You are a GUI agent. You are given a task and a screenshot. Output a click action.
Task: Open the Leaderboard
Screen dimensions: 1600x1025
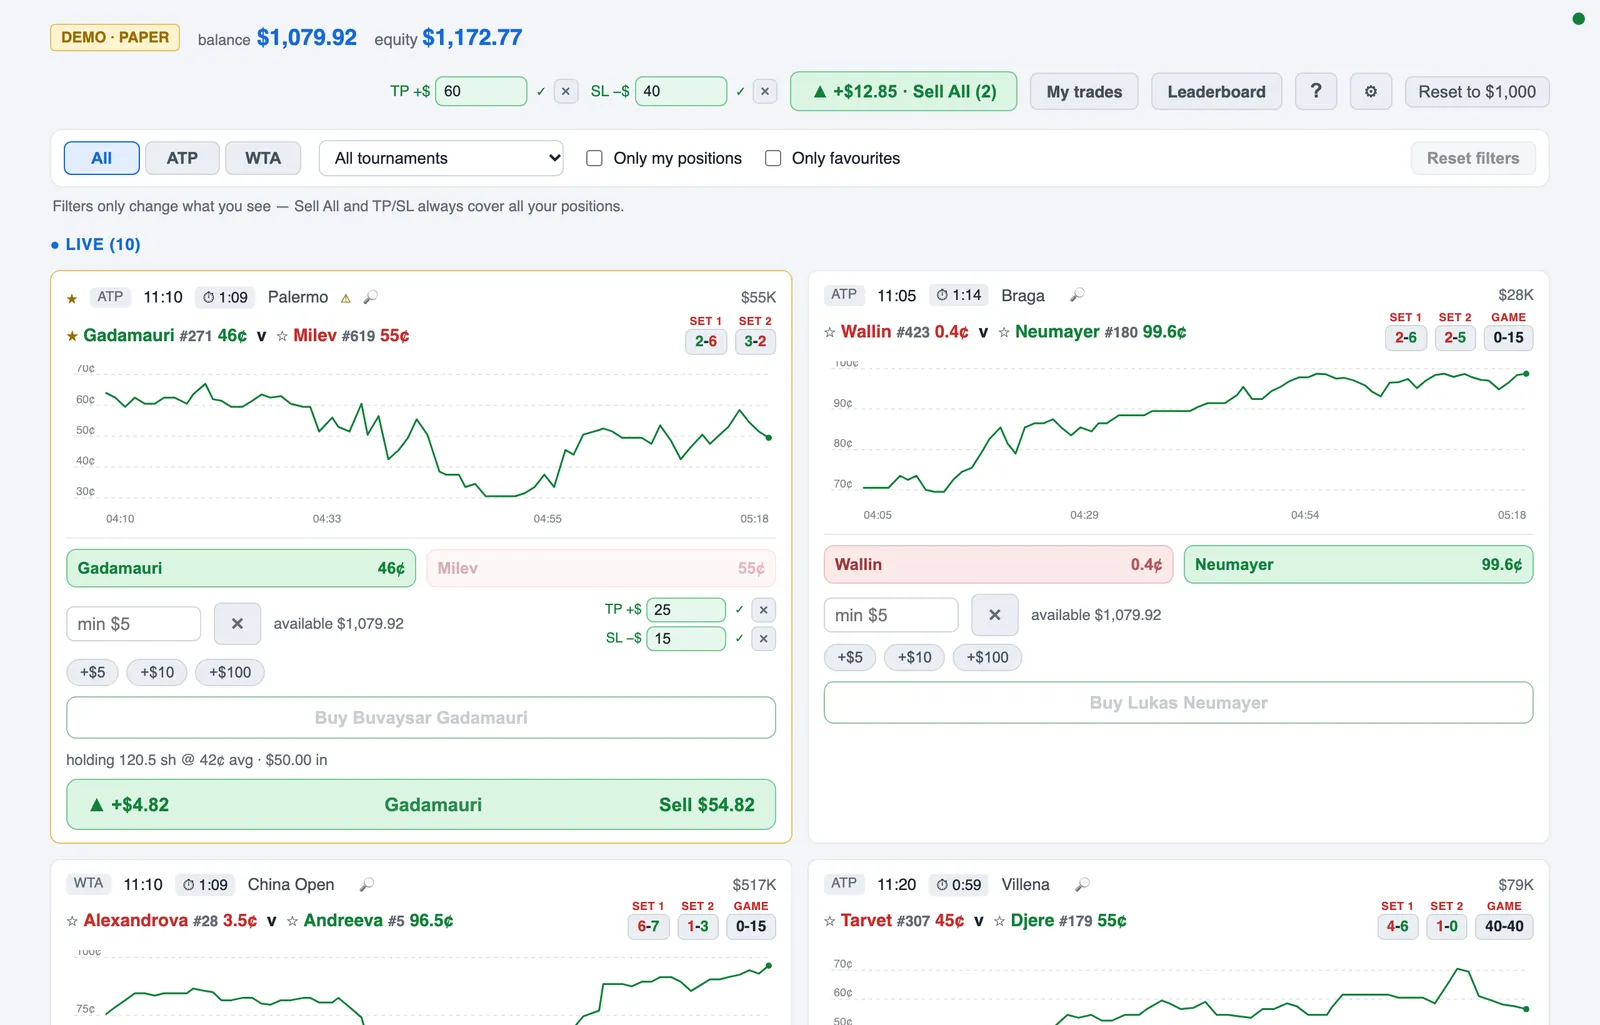tap(1216, 92)
